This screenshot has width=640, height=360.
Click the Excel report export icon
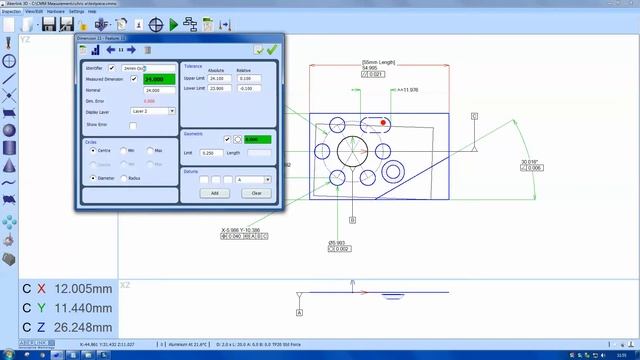[208, 24]
